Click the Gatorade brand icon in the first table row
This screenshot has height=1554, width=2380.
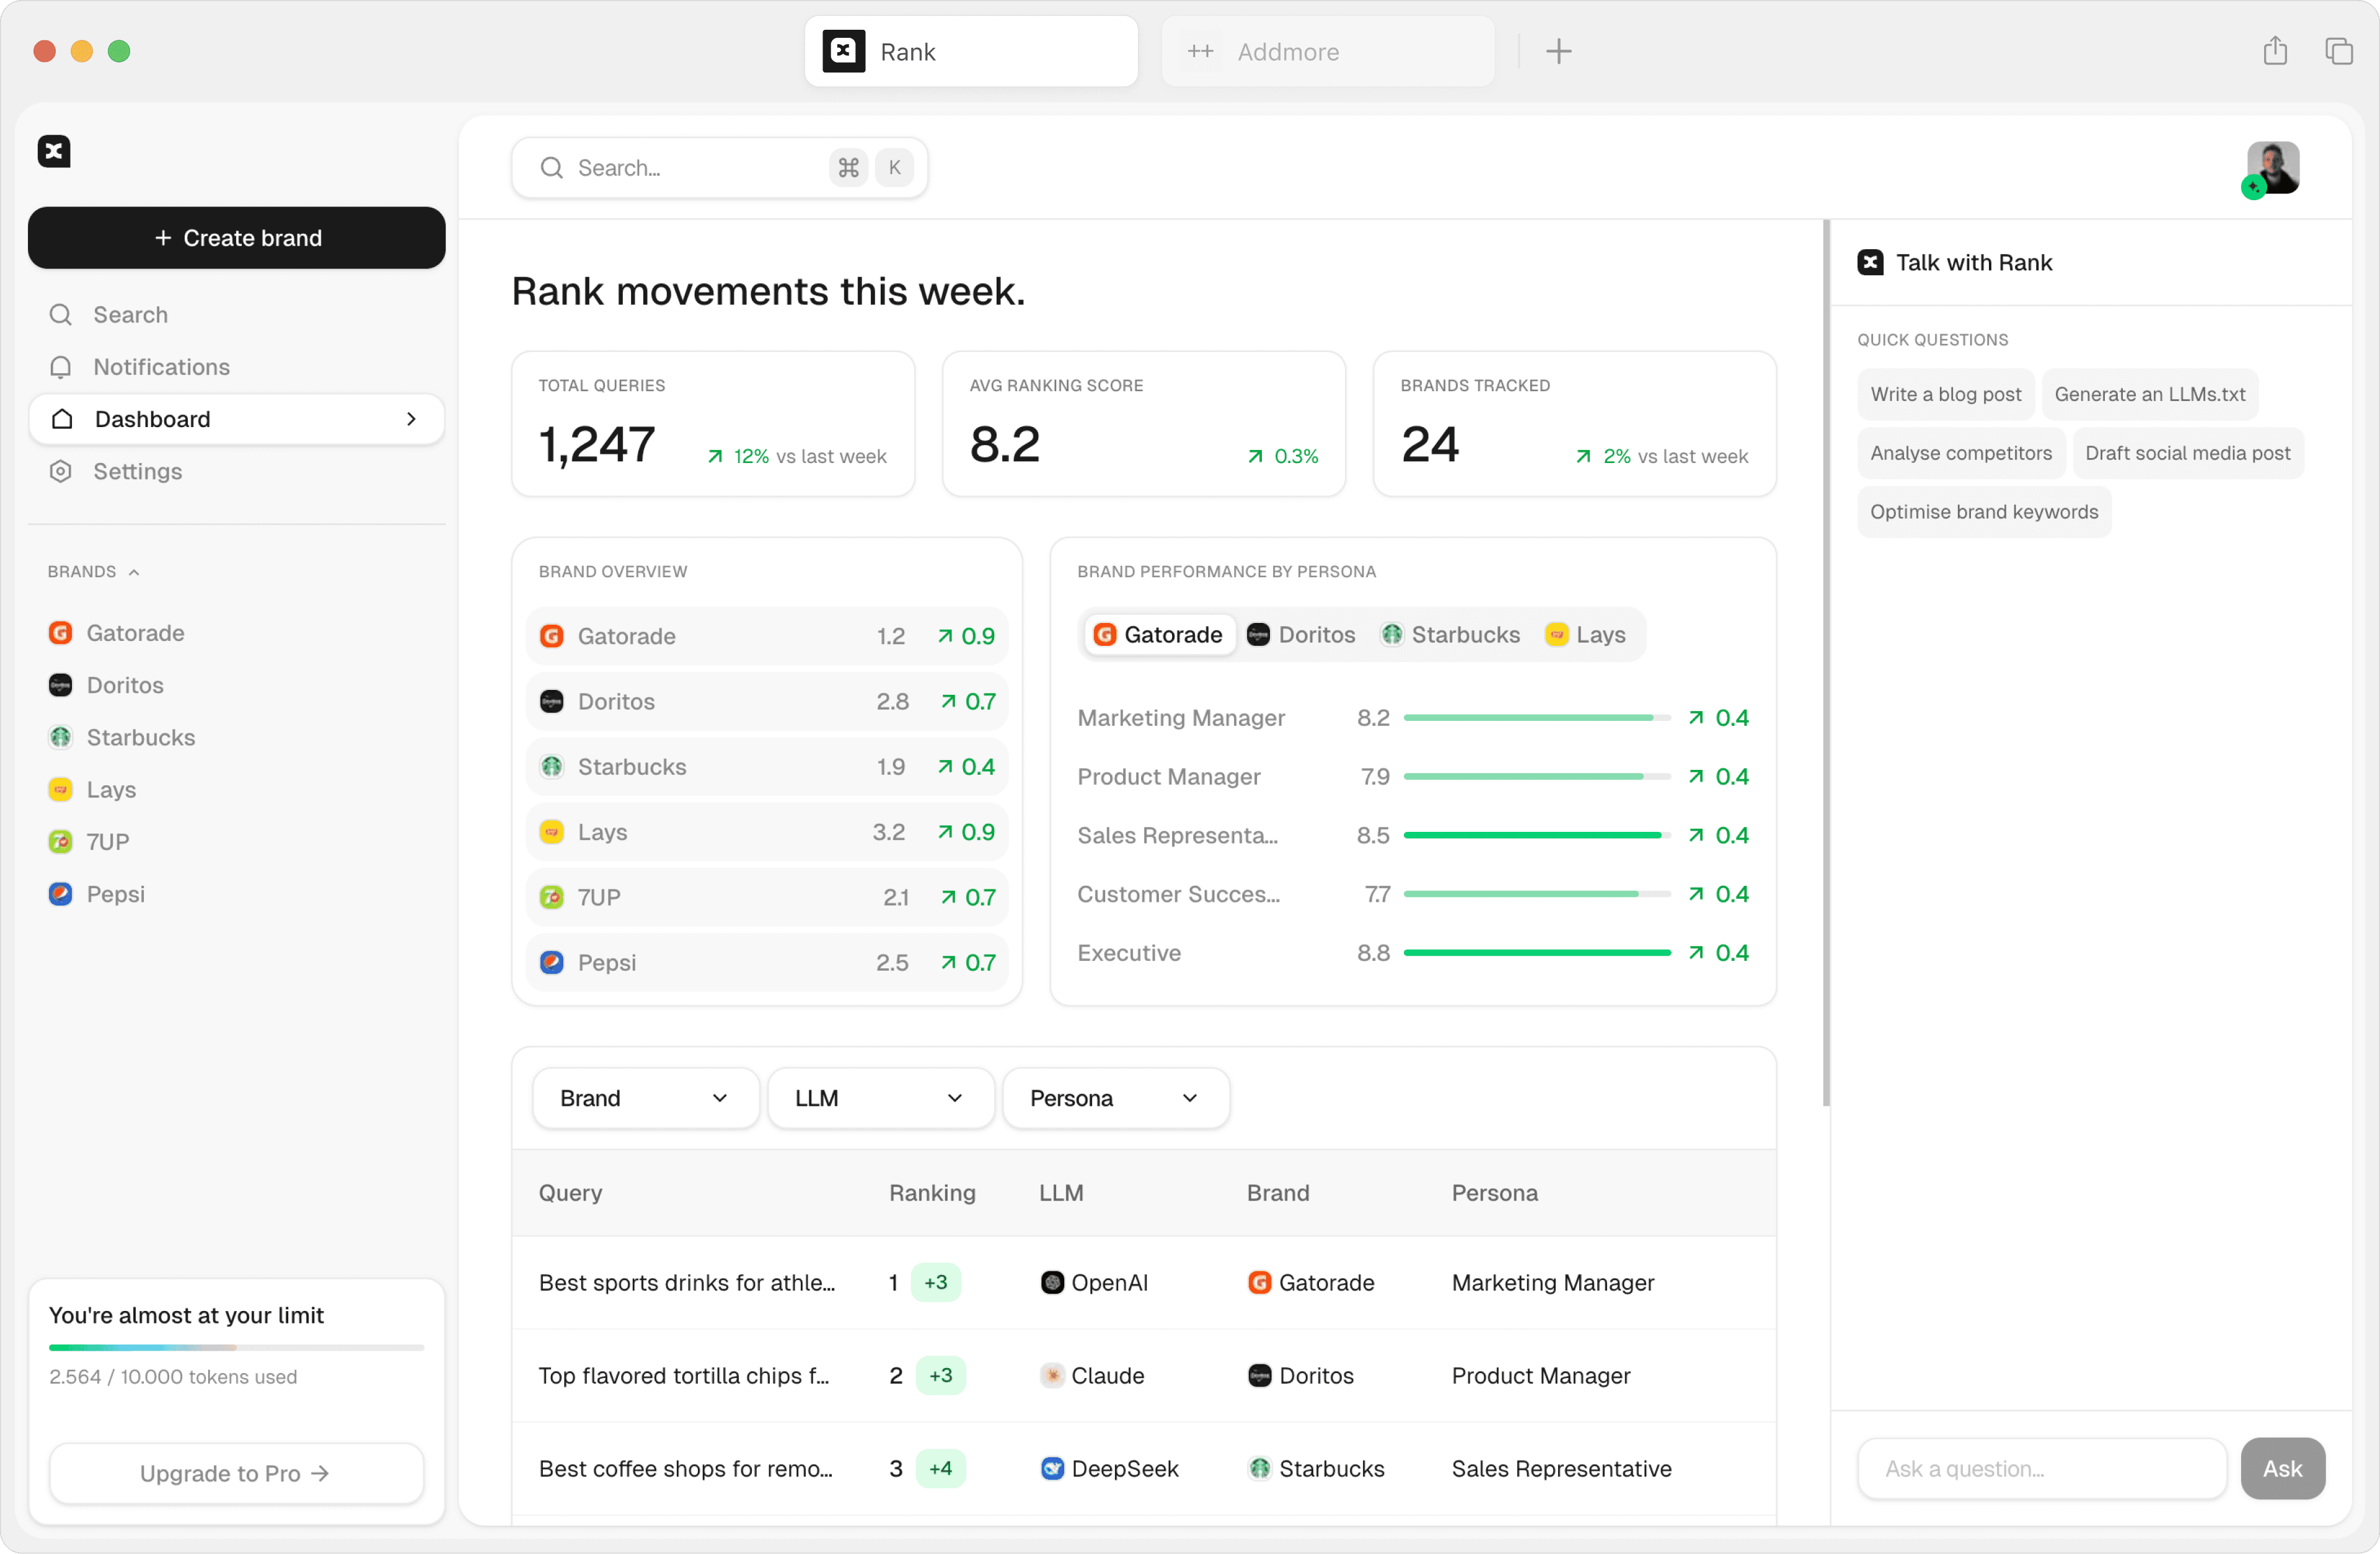(x=1259, y=1282)
